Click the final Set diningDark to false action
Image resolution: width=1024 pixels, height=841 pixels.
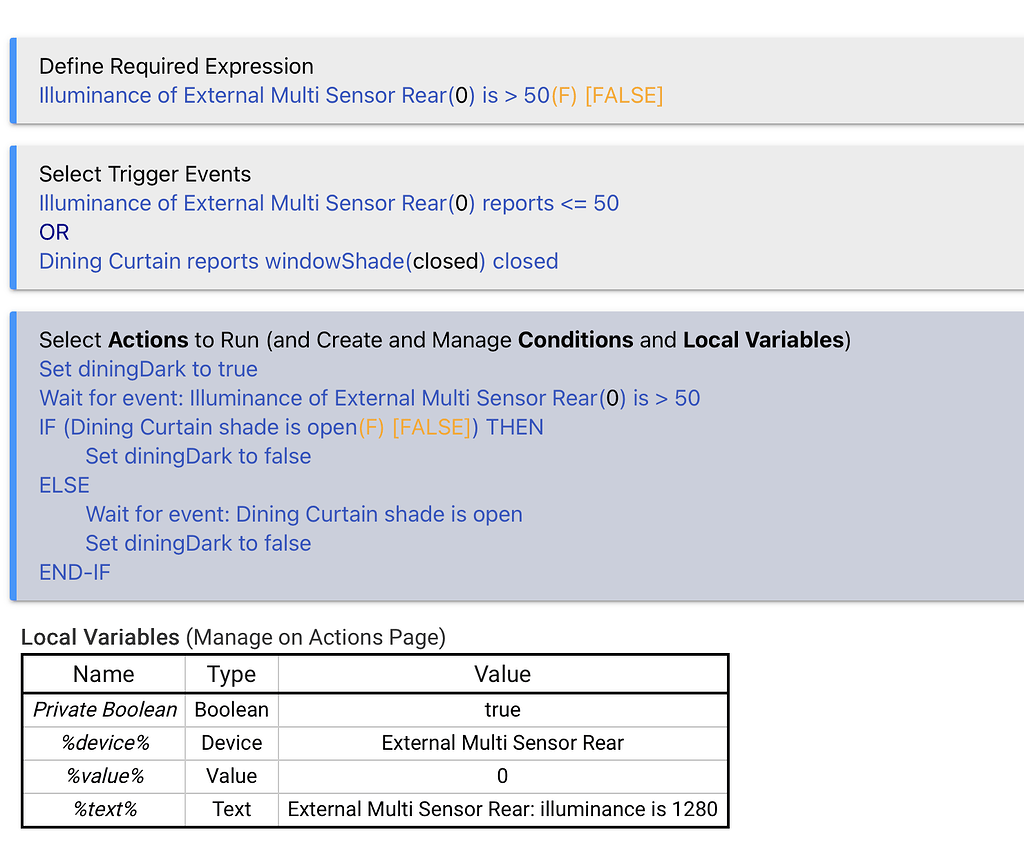click(198, 543)
